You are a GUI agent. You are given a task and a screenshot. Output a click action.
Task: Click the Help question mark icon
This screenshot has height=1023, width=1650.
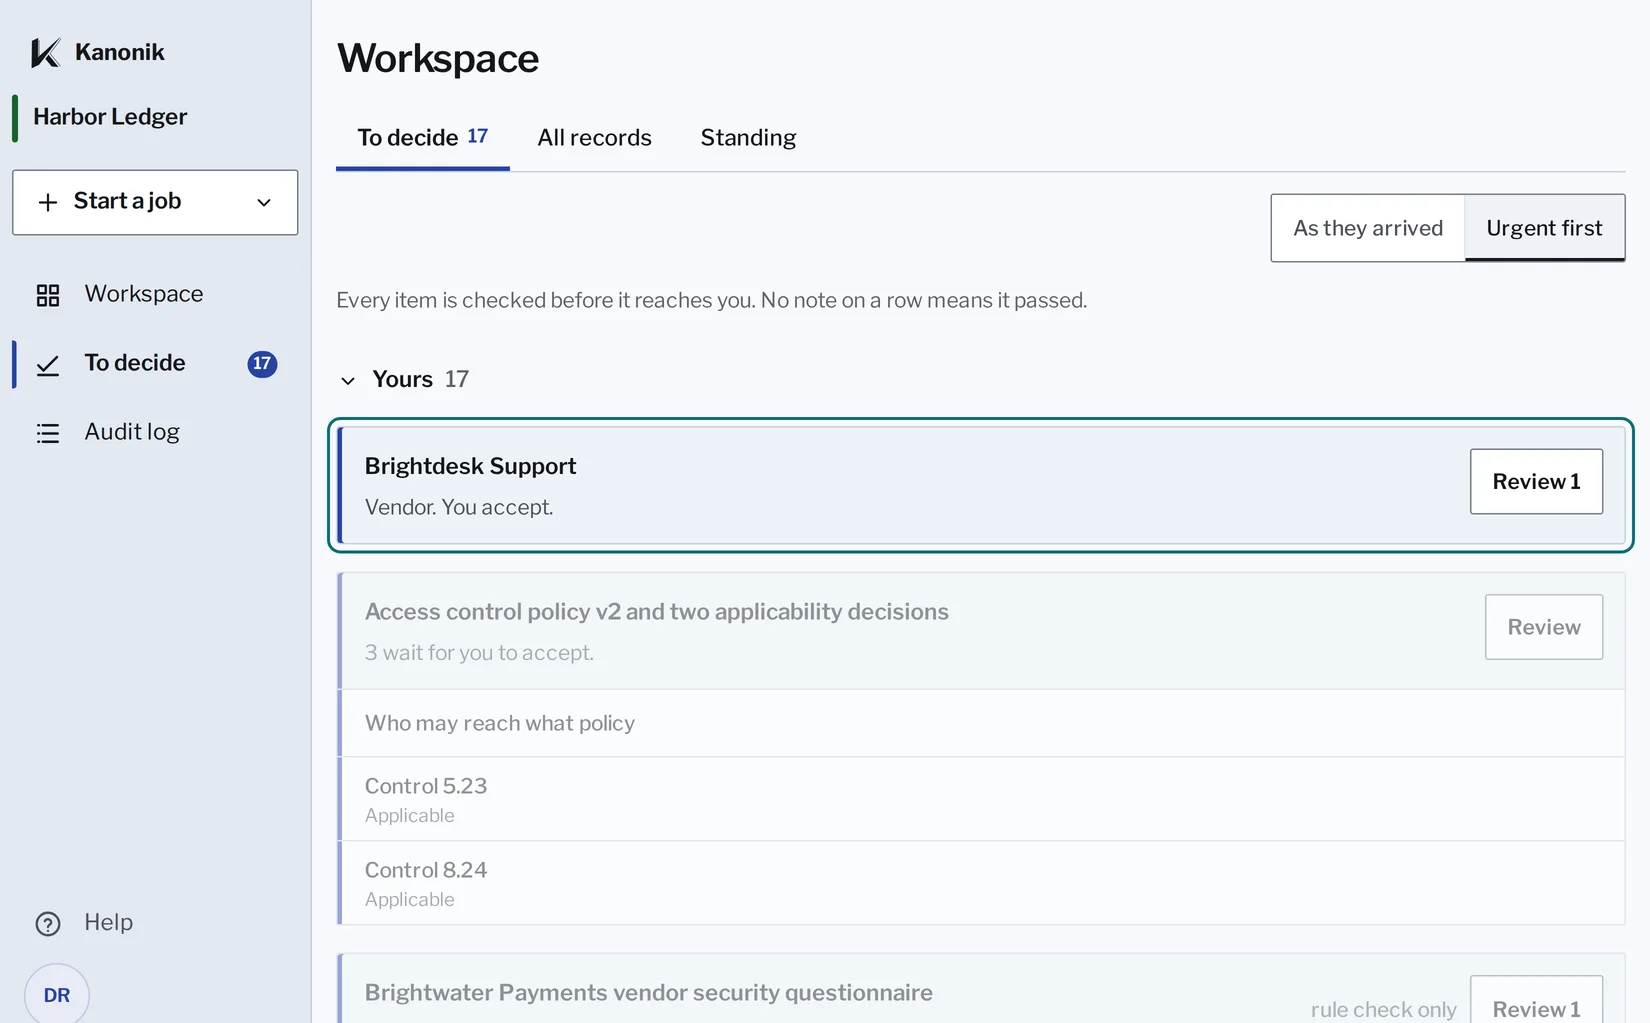pos(48,923)
